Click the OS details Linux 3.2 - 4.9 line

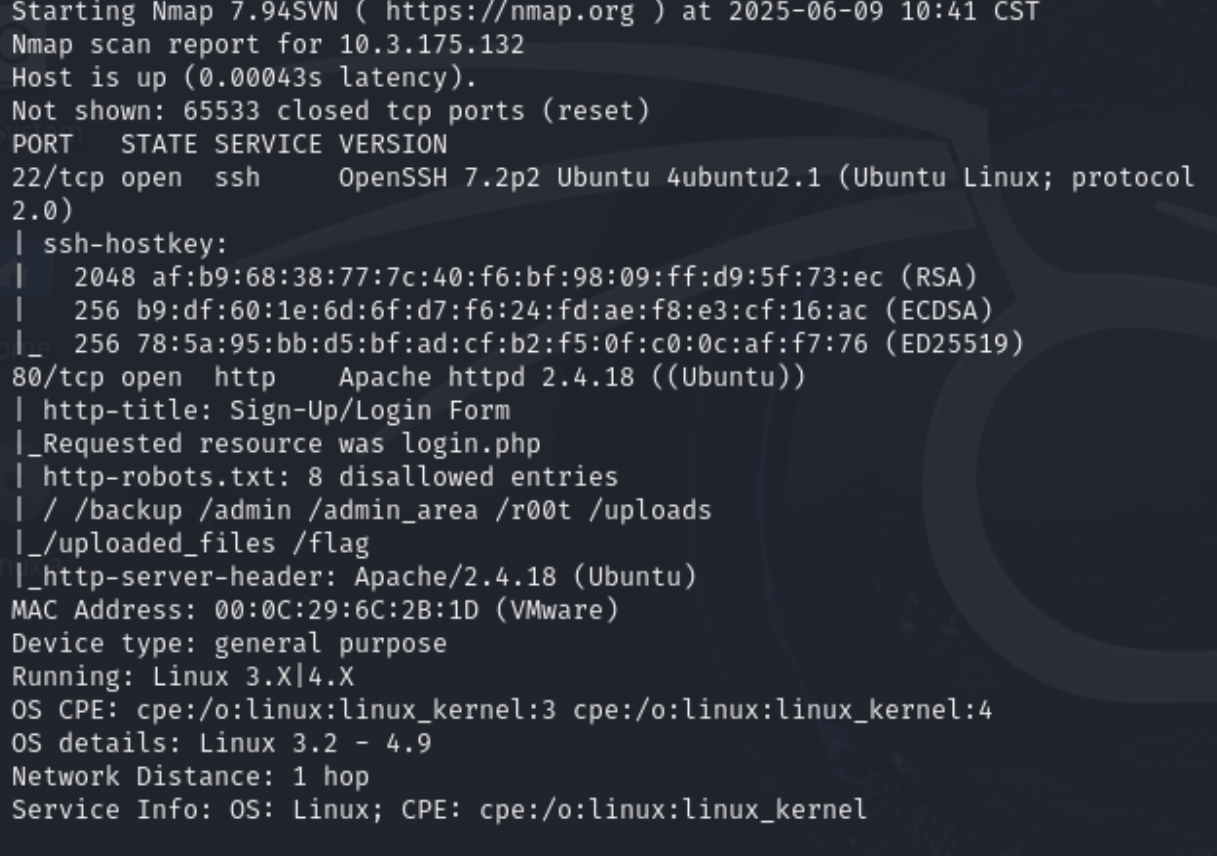click(x=221, y=742)
